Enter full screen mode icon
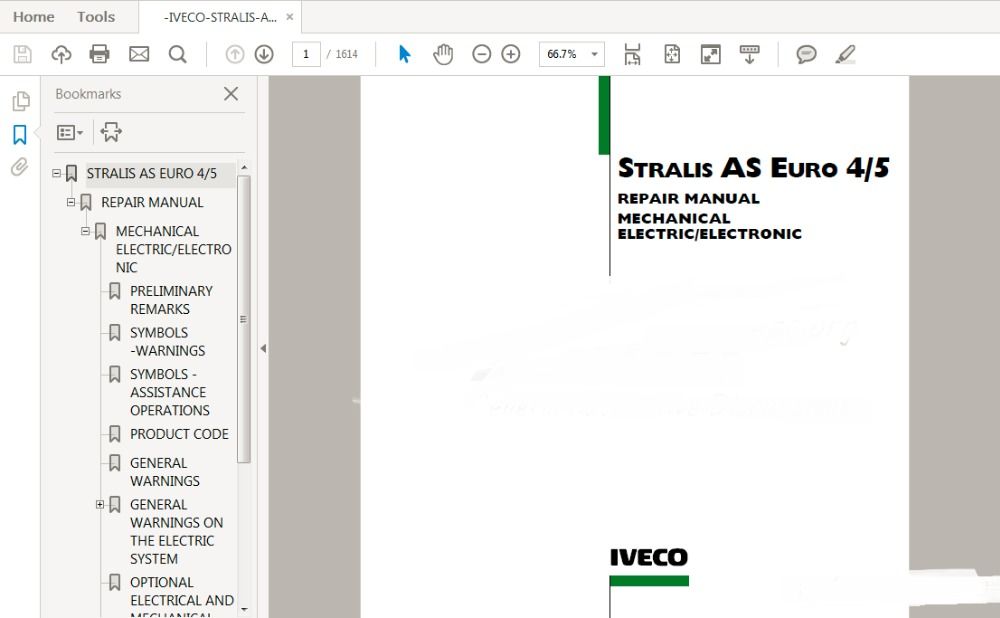The width and height of the screenshot is (1000, 618). (710, 54)
